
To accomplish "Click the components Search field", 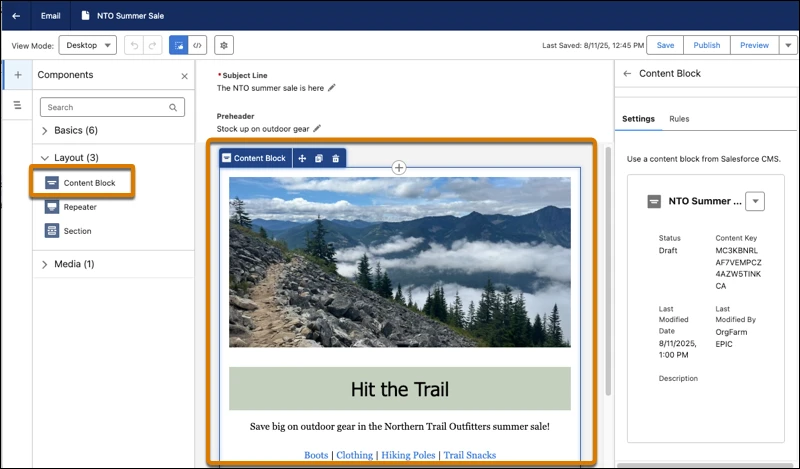I will 106,107.
